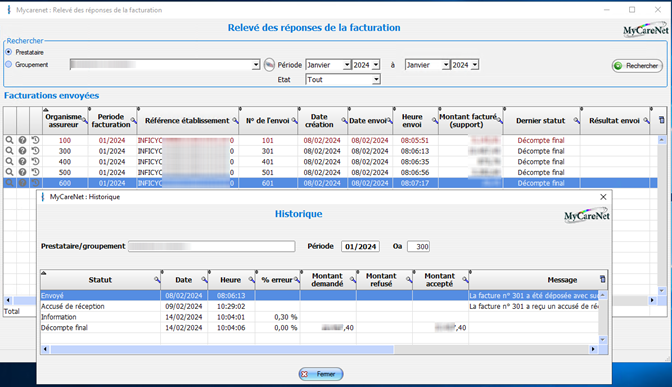Screen dimensions: 672x387
Task: Open details magnifier for organisme 300 row
Action: [9, 150]
